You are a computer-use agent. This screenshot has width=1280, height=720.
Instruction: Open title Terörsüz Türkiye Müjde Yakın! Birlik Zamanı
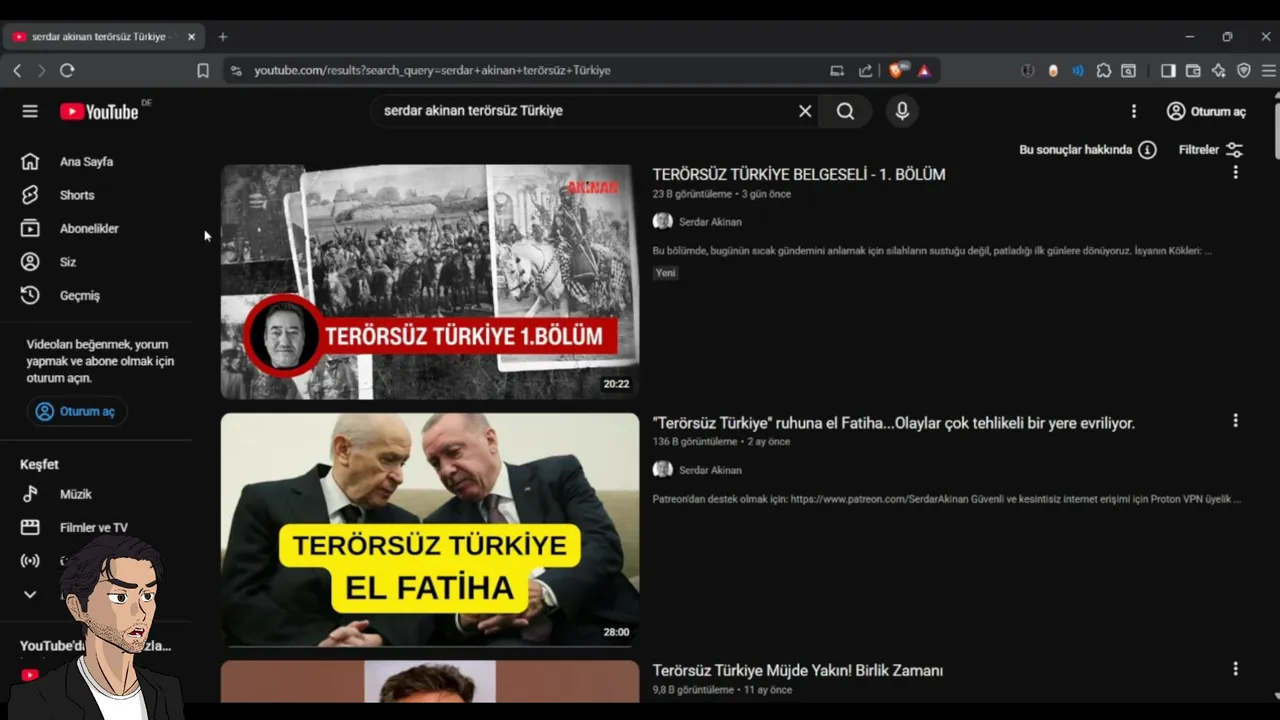pyautogui.click(x=798, y=670)
